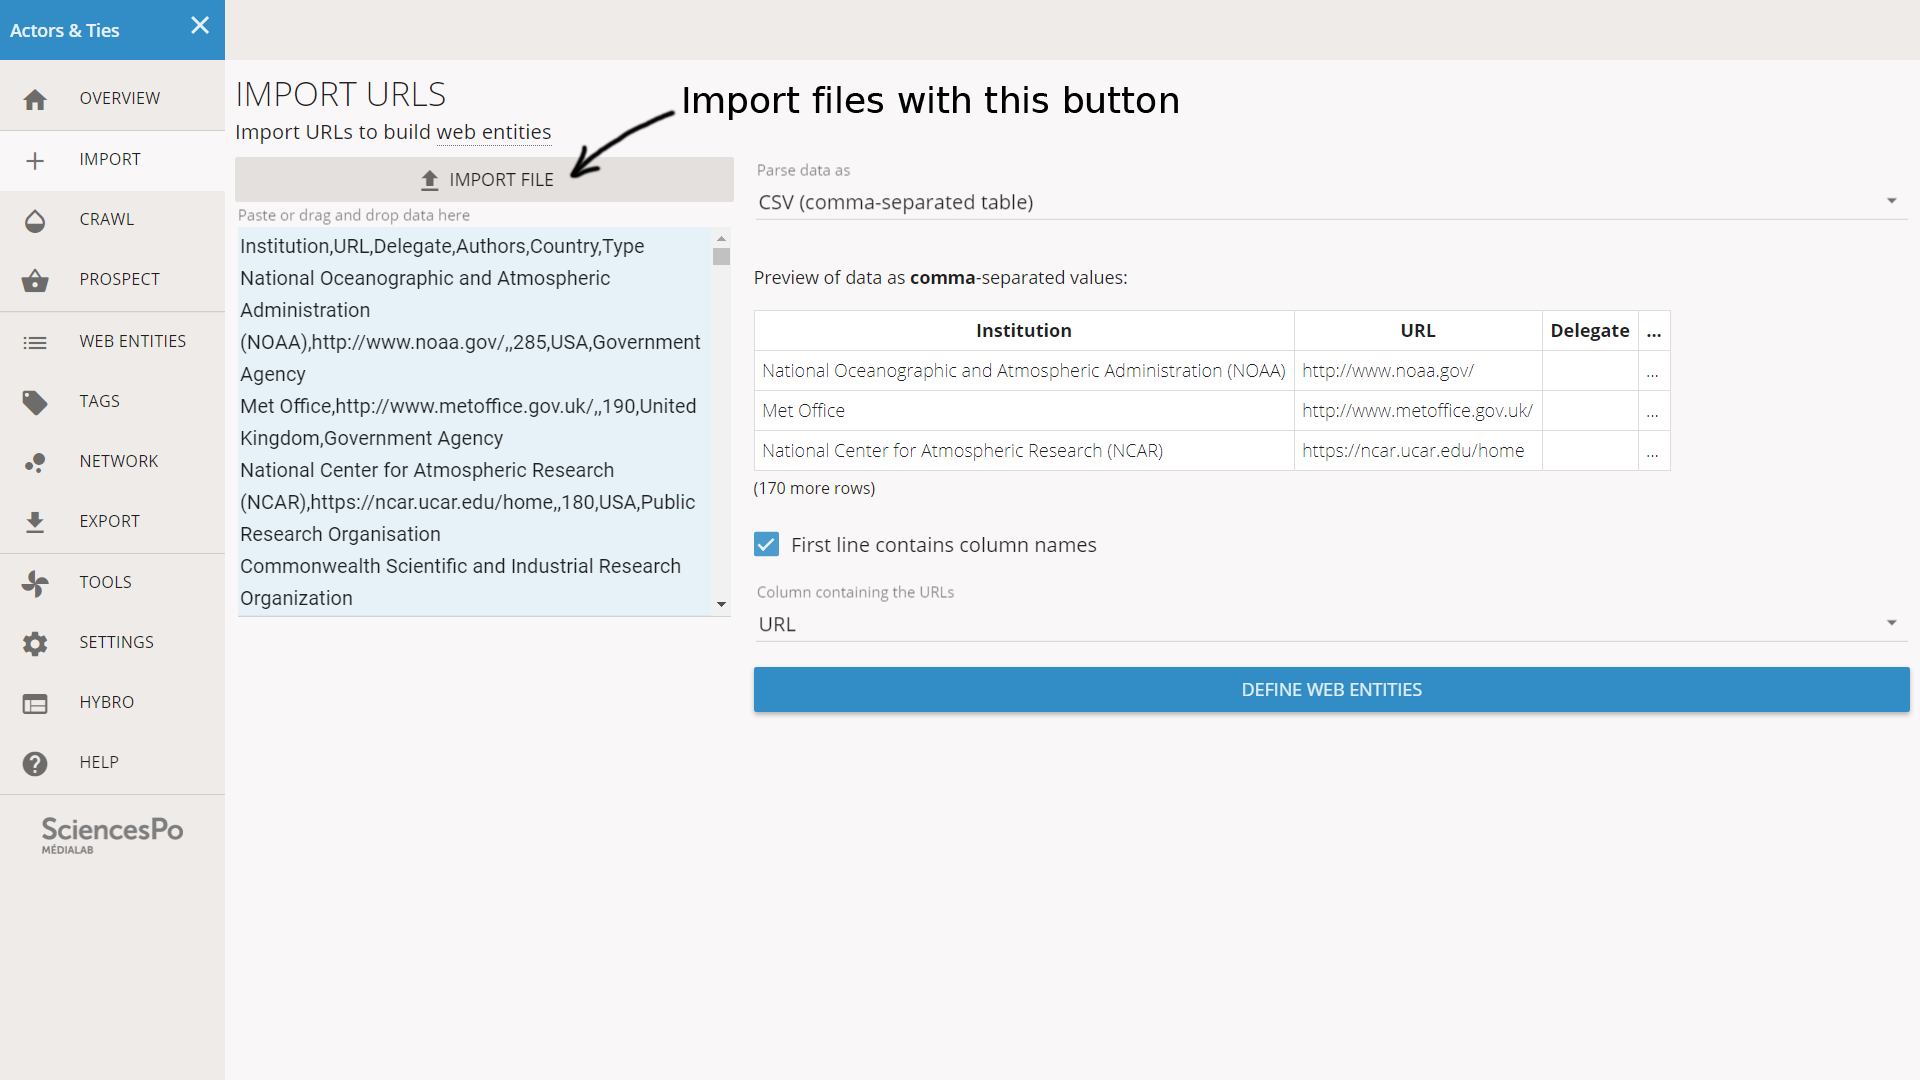The height and width of the screenshot is (1080, 1920).
Task: Click the ellipsis in the Met Office row
Action: point(1653,411)
